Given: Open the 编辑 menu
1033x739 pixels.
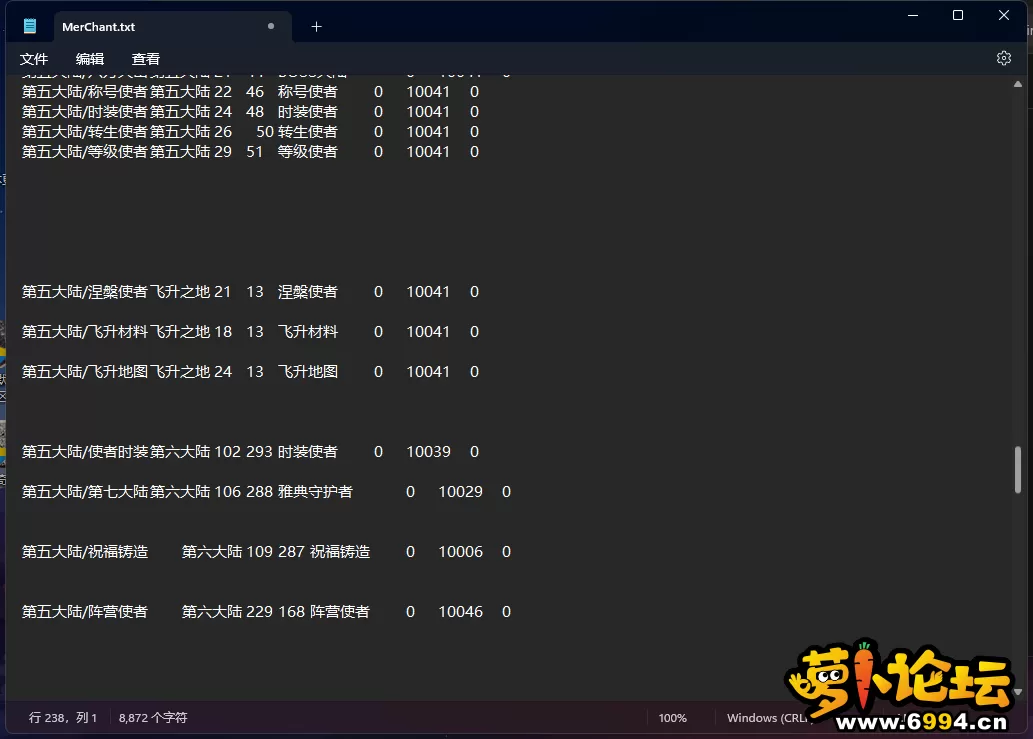Looking at the screenshot, I should tap(90, 59).
